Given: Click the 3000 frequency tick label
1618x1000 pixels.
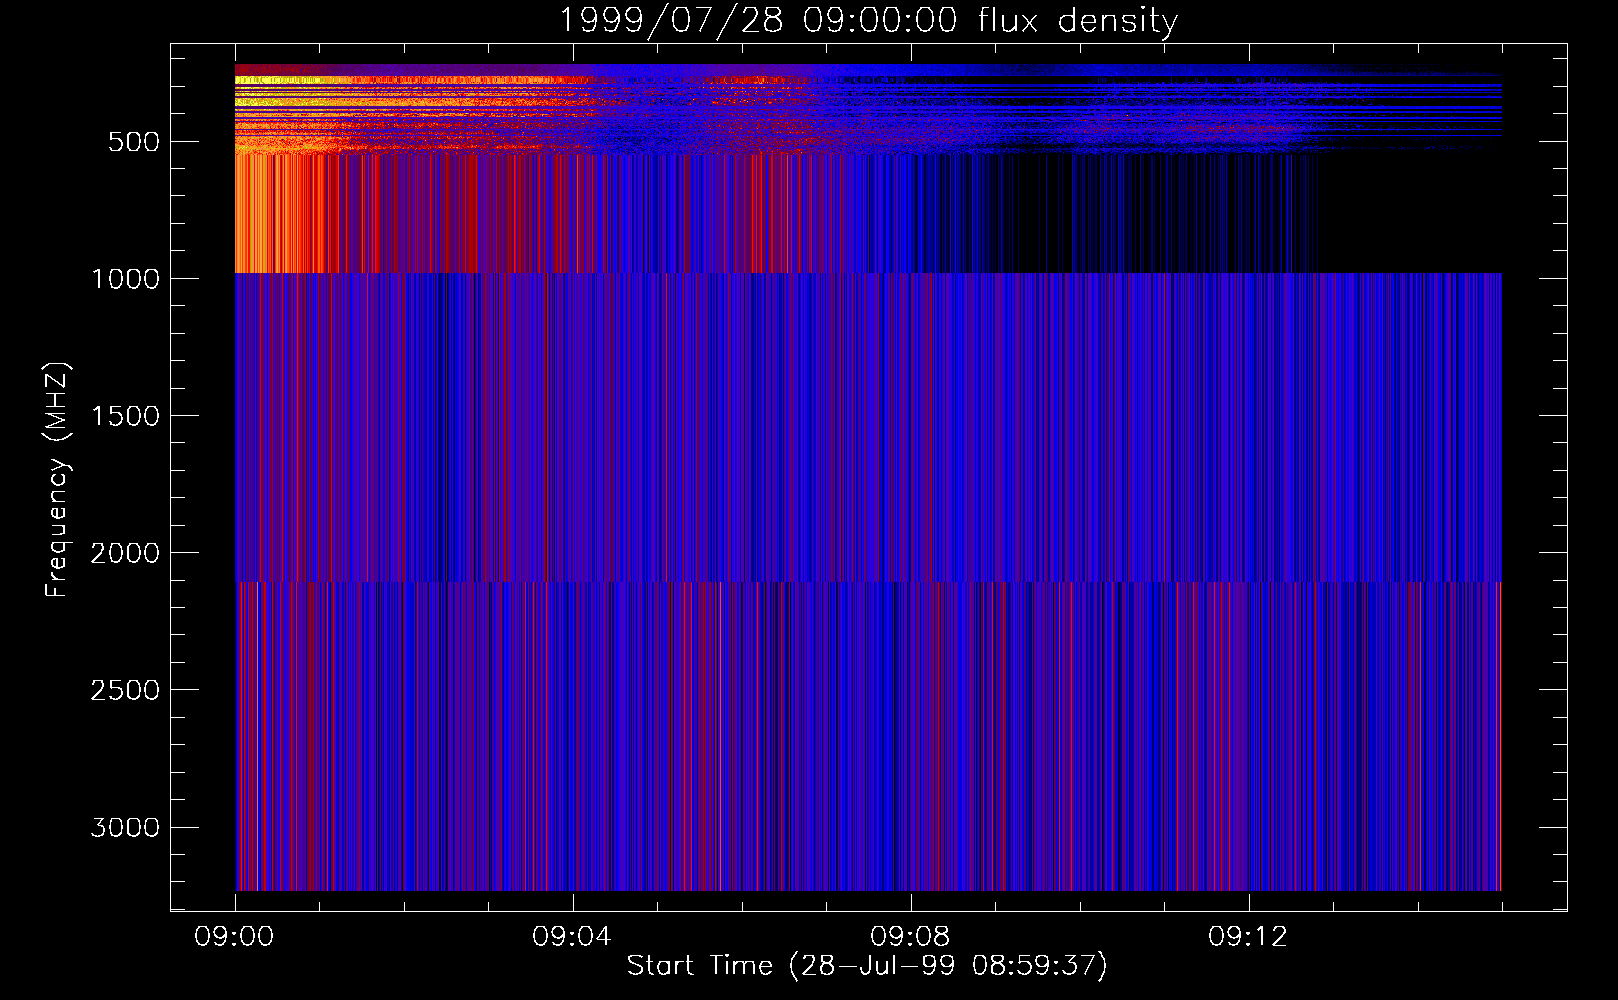Looking at the screenshot, I should coord(125,828).
